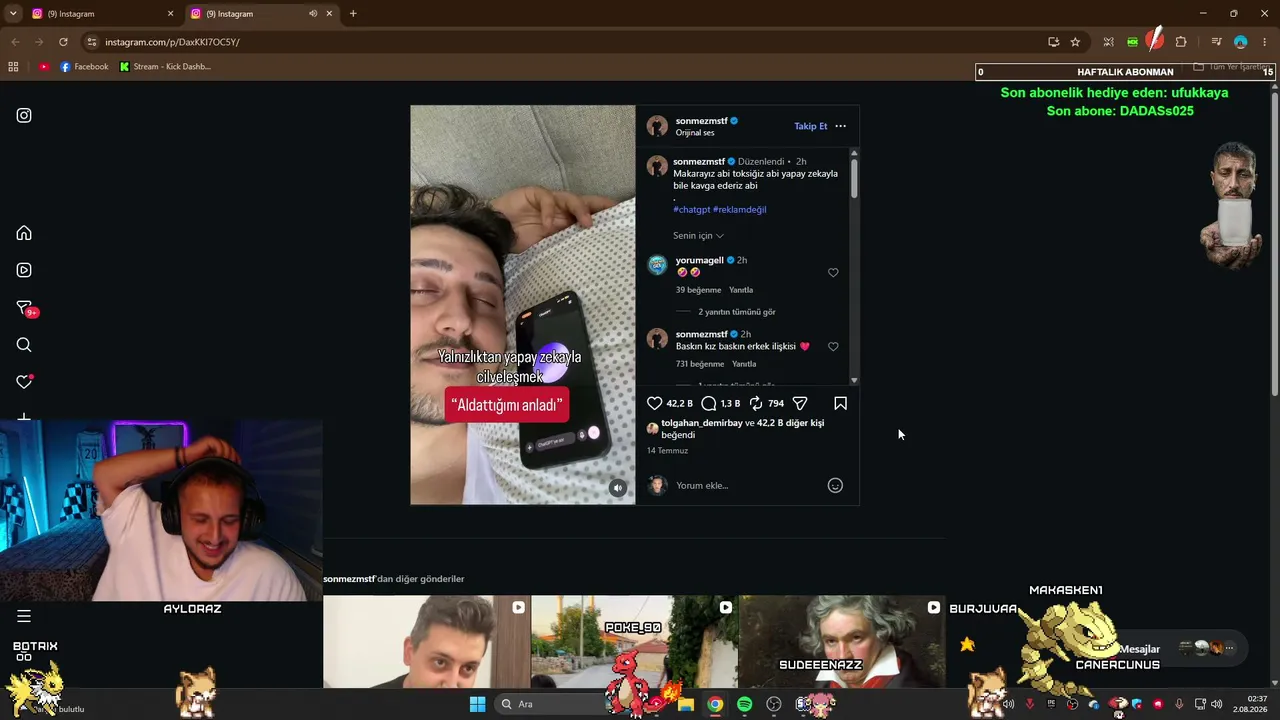Reply to yorumagell's comment via 'Yanıtla'
Image resolution: width=1280 pixels, height=720 pixels.
click(741, 290)
